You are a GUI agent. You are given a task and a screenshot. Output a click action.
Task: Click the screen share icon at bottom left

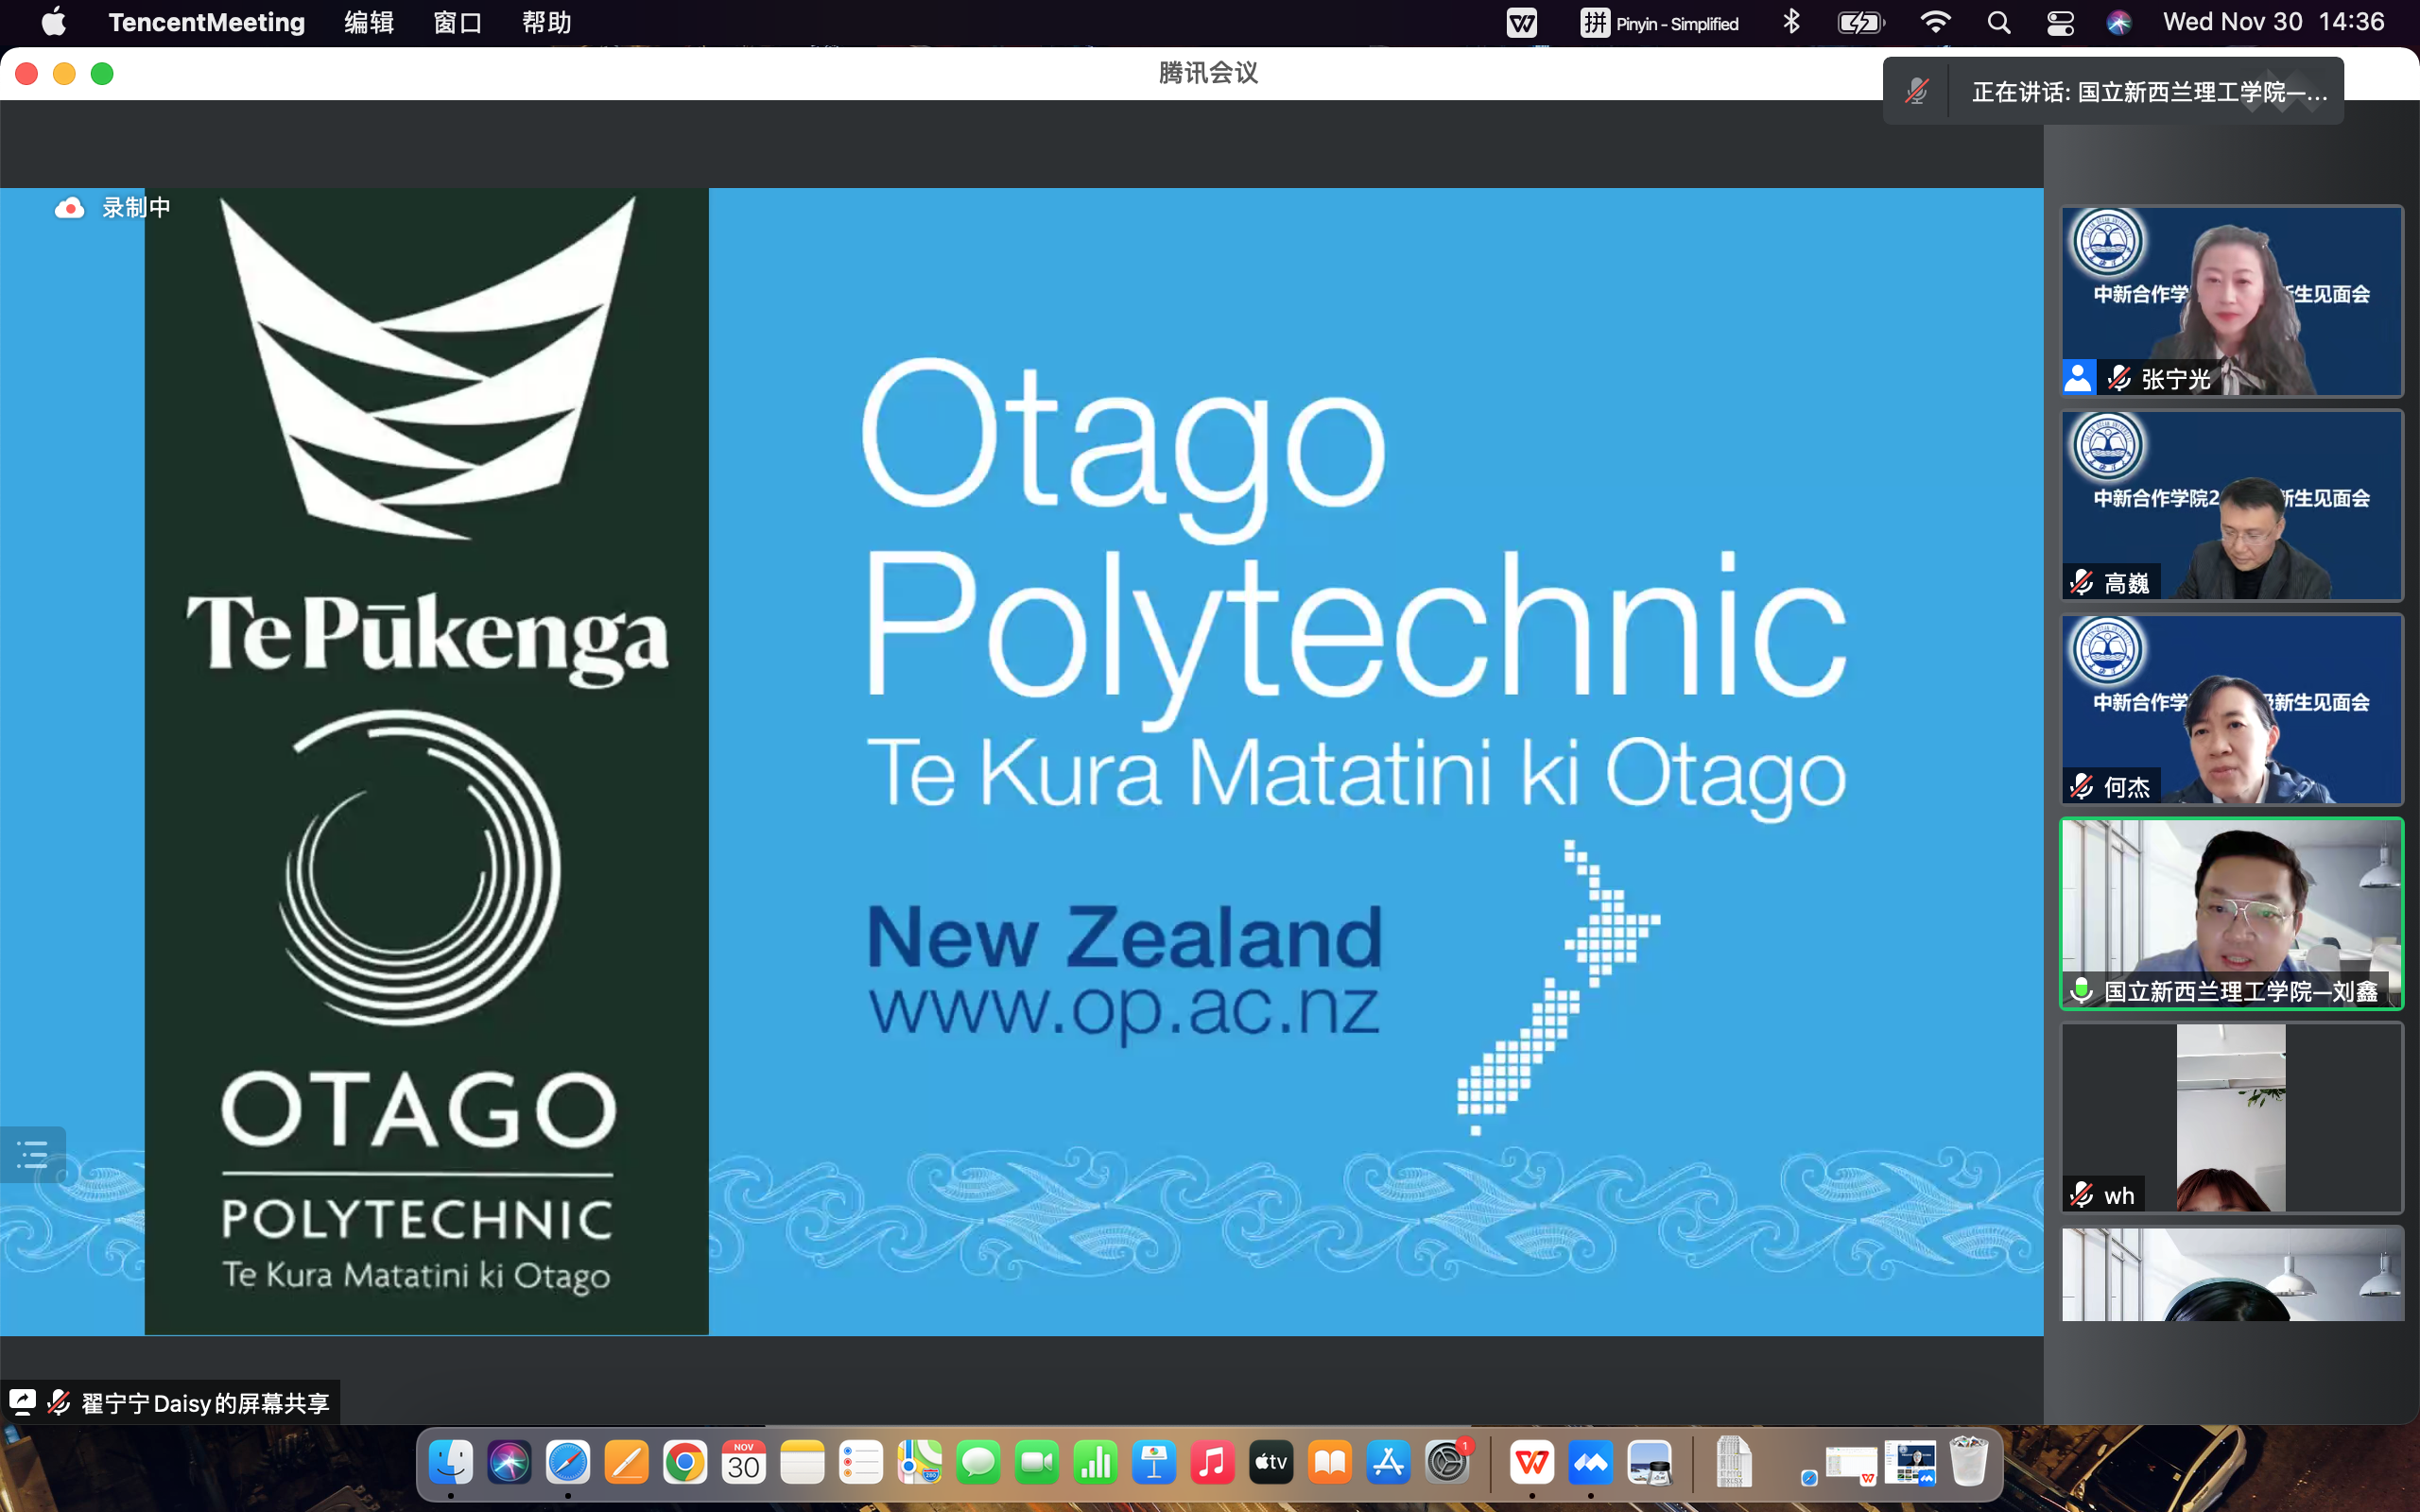(x=22, y=1402)
